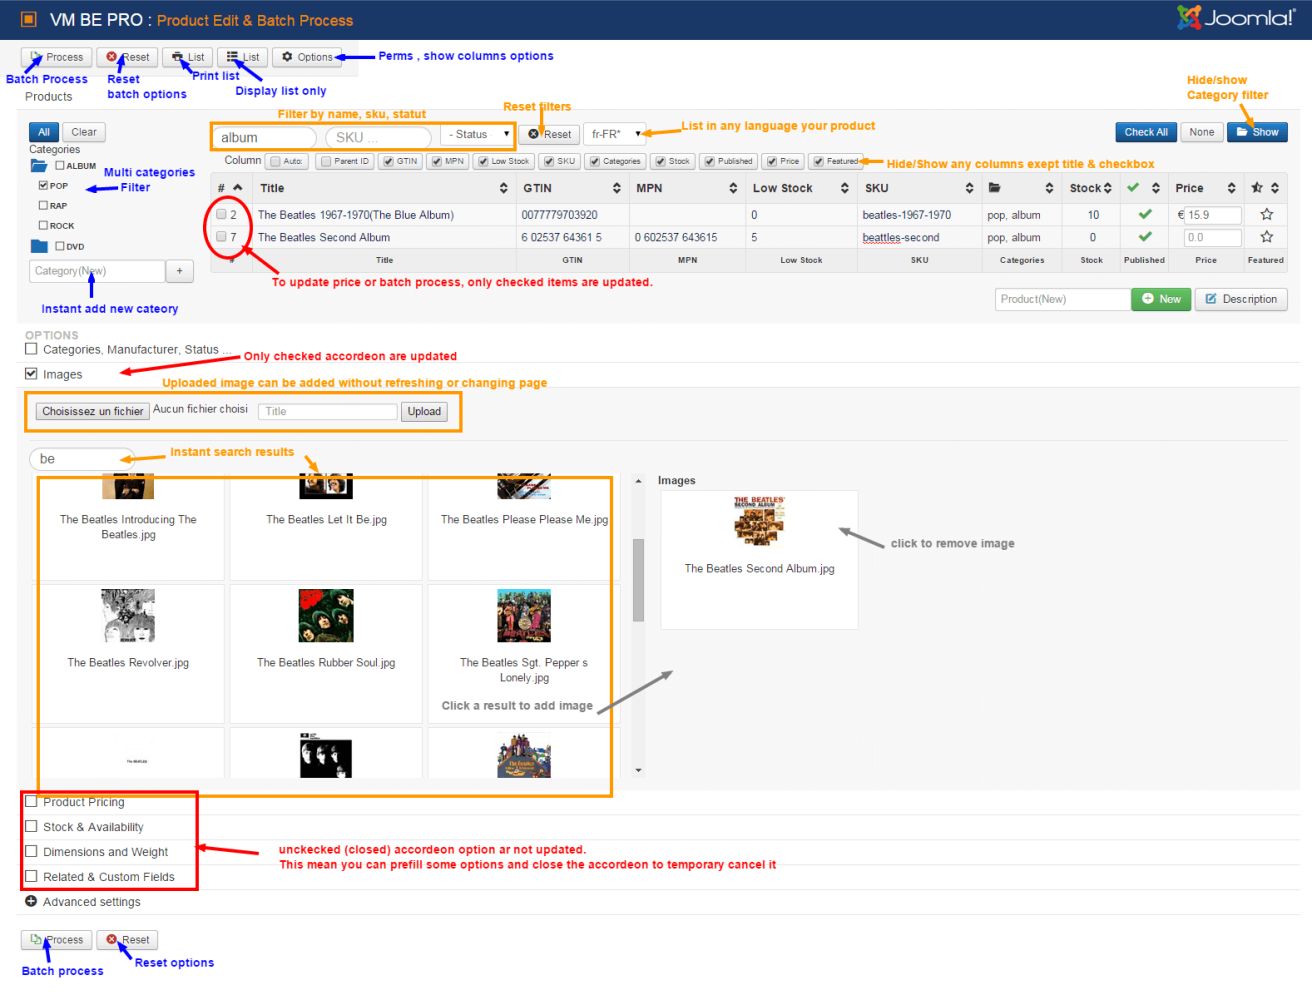Uncheck the POP category checkbox
Image resolution: width=1312 pixels, height=1000 pixels.
point(43,185)
